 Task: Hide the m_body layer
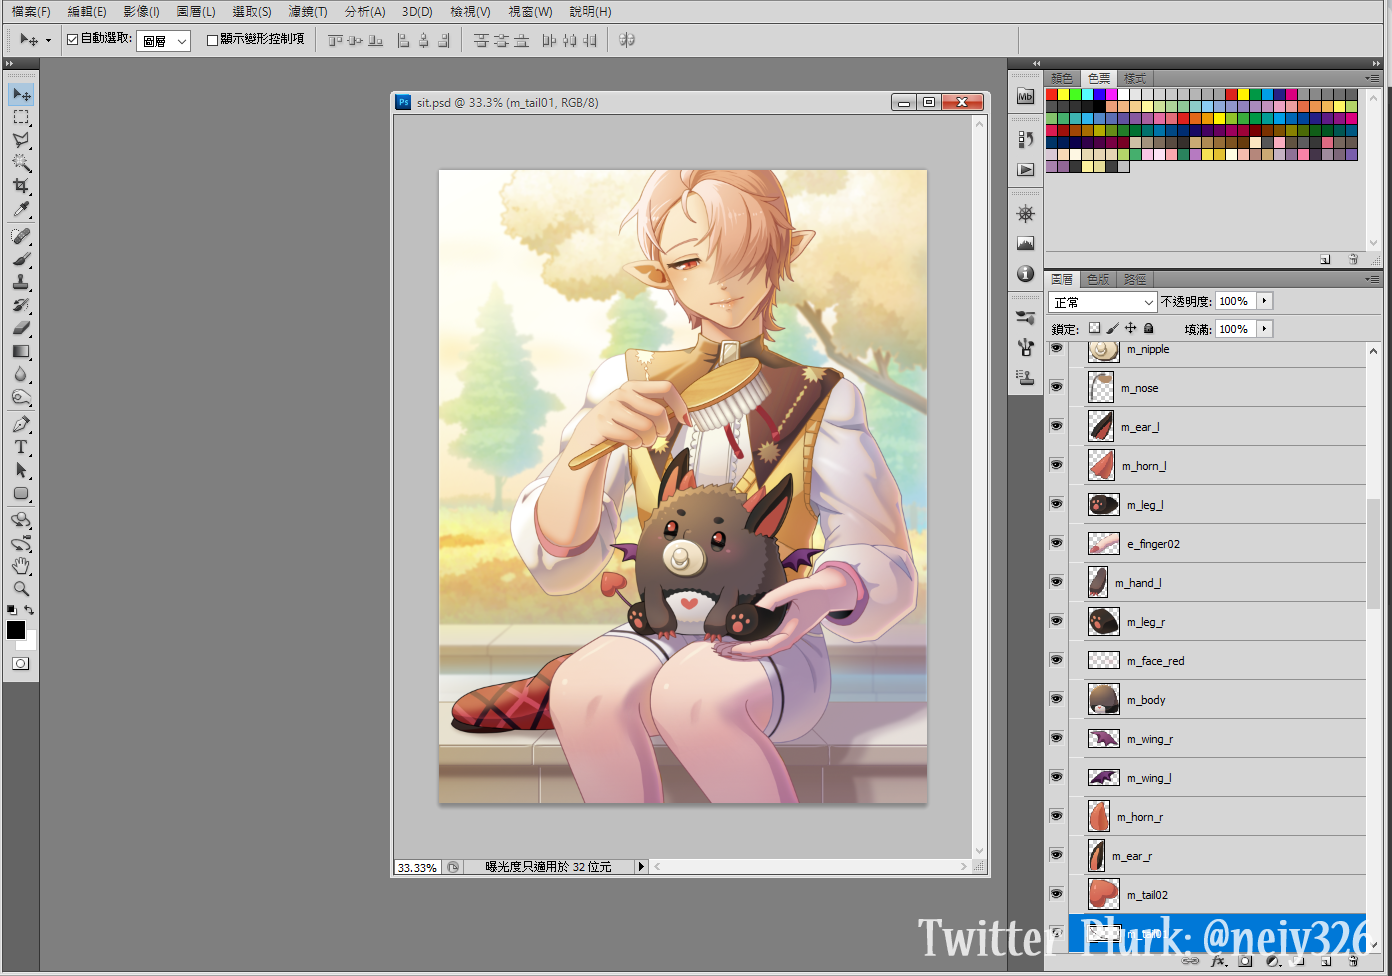coord(1056,699)
